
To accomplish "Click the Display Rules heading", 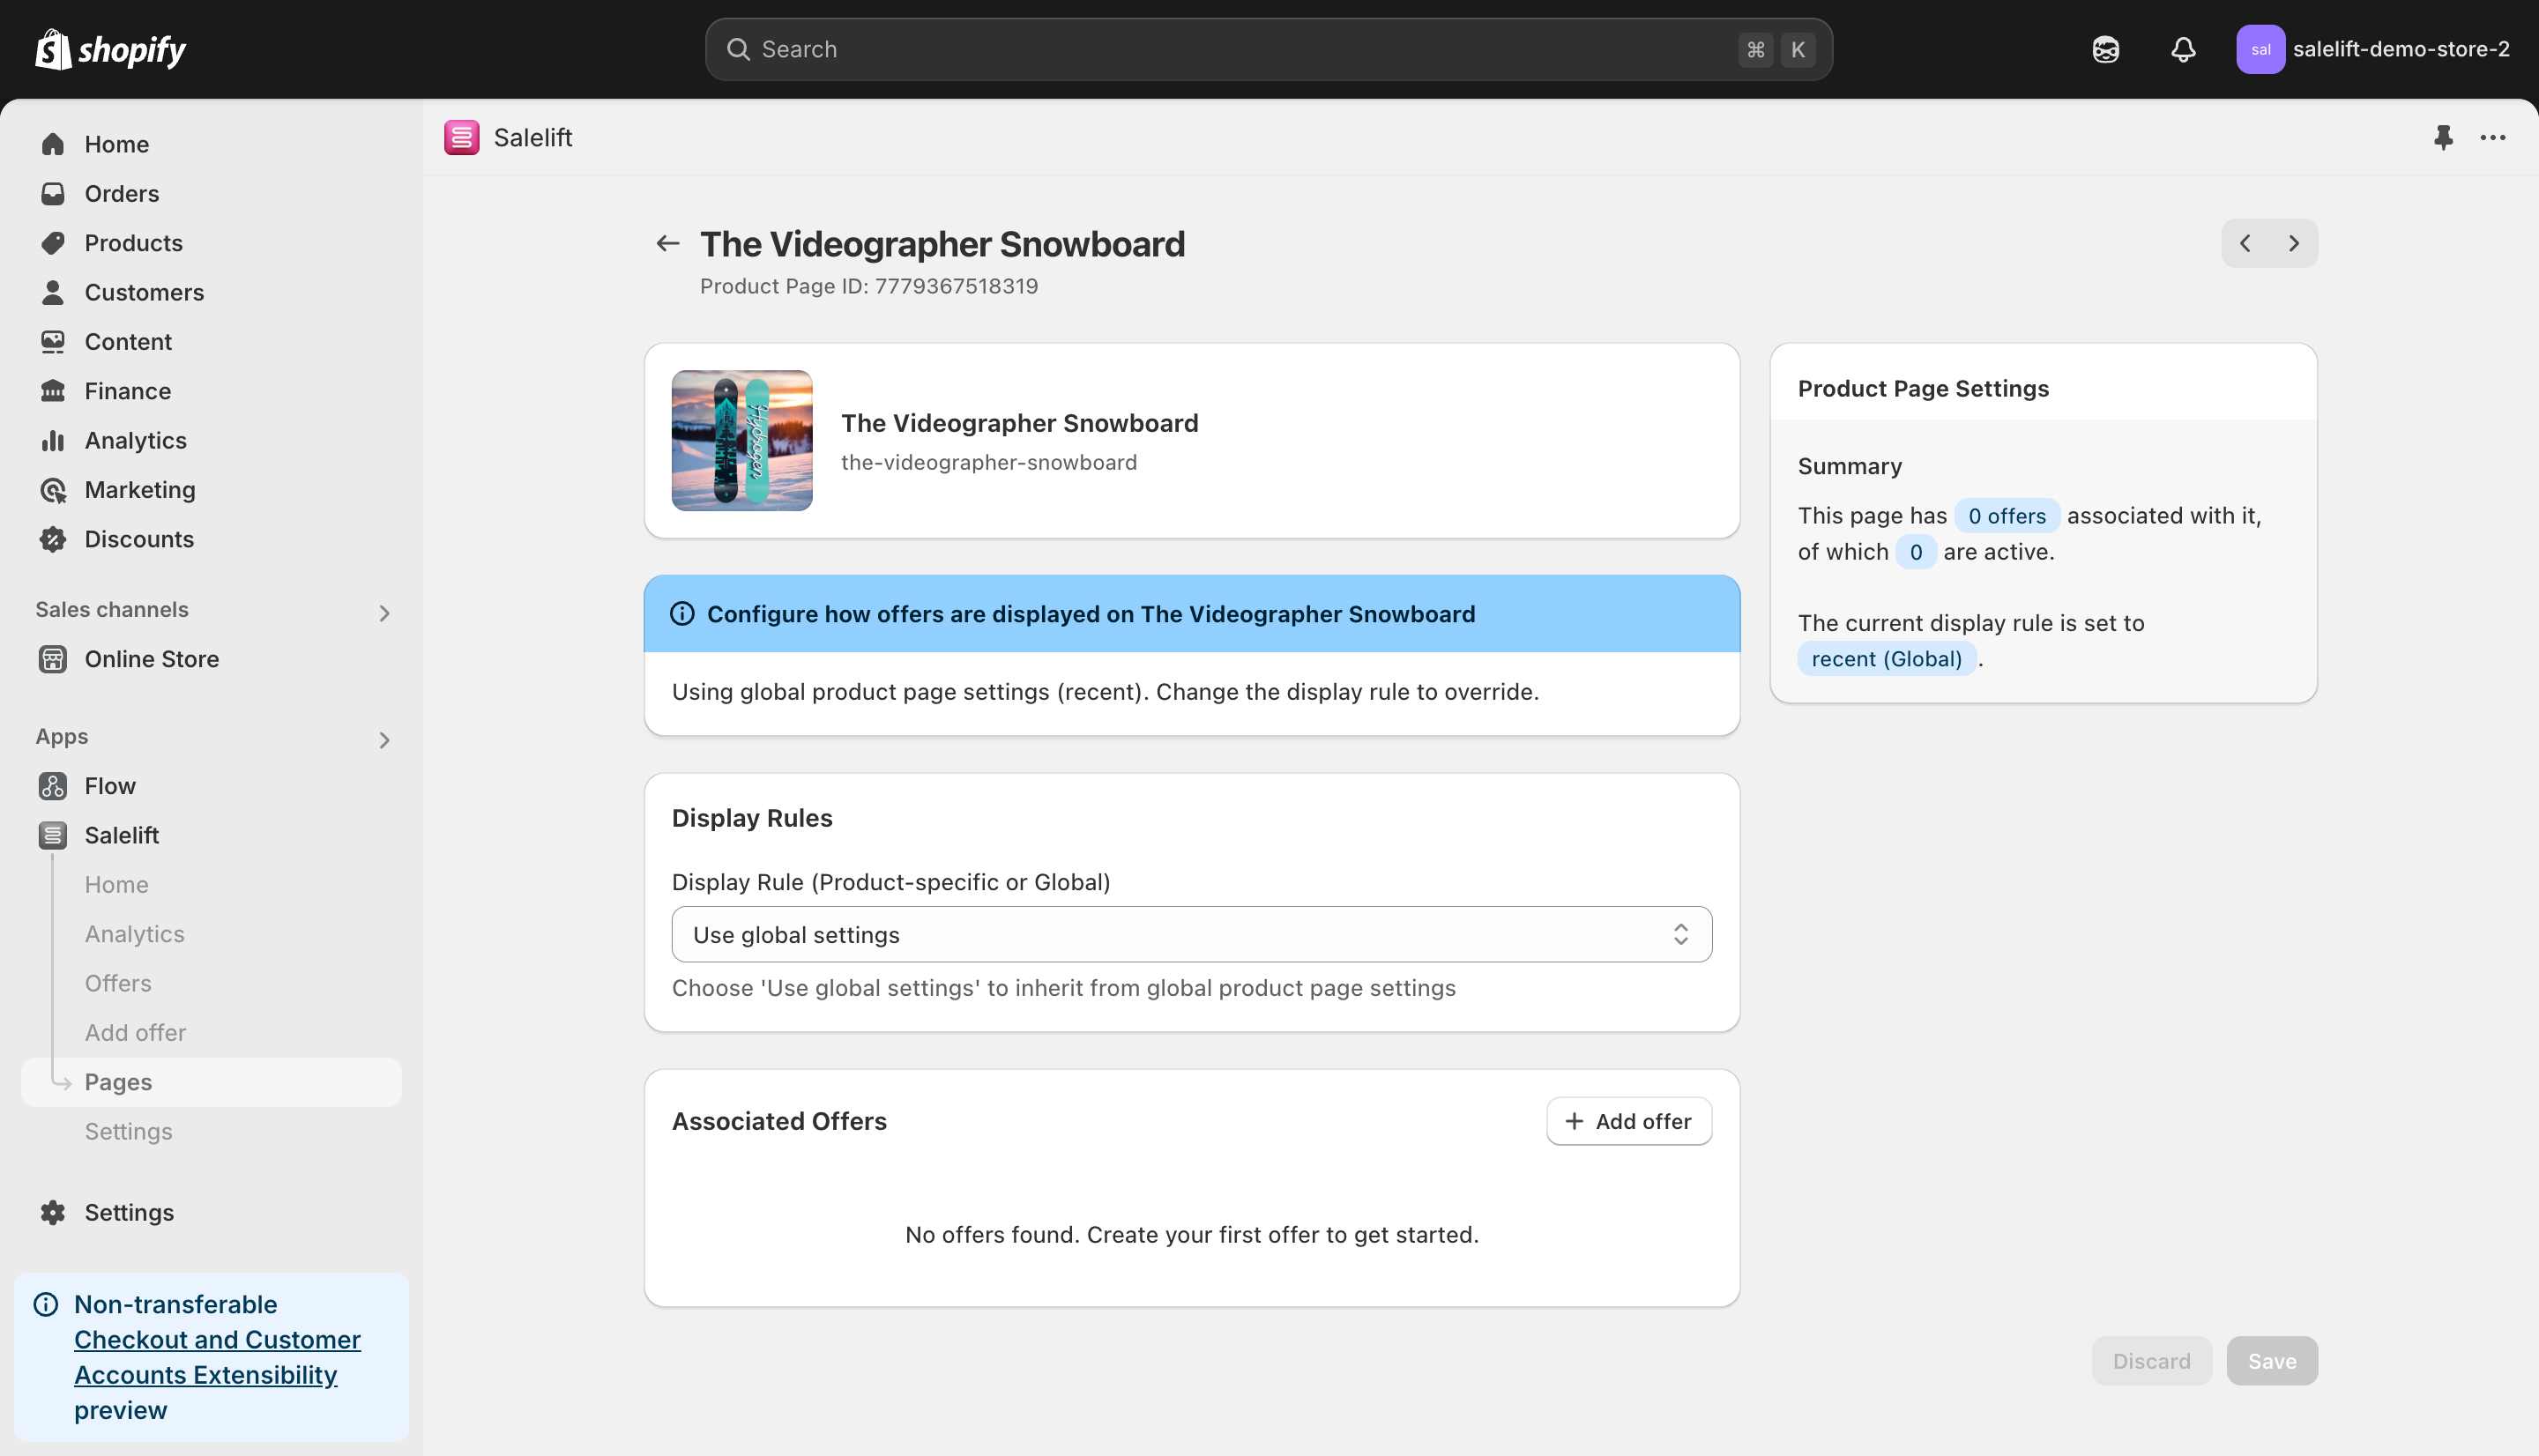I will pos(751,818).
